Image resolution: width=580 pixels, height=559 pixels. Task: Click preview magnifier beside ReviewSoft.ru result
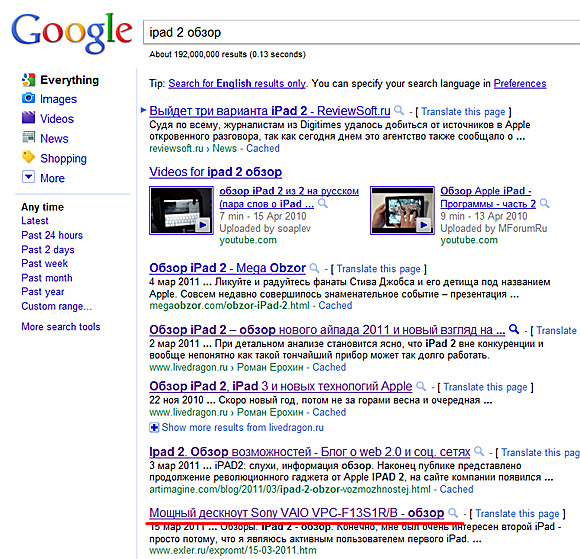399,110
